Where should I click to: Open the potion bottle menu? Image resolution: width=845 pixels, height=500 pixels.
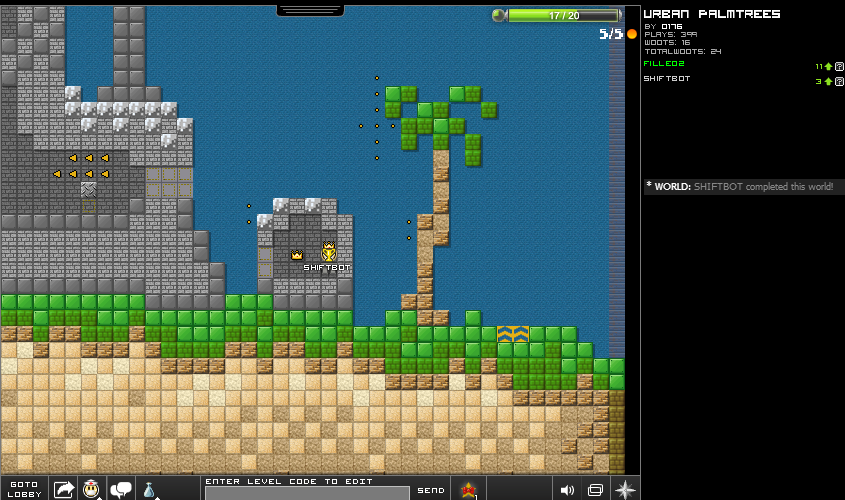click(x=149, y=489)
